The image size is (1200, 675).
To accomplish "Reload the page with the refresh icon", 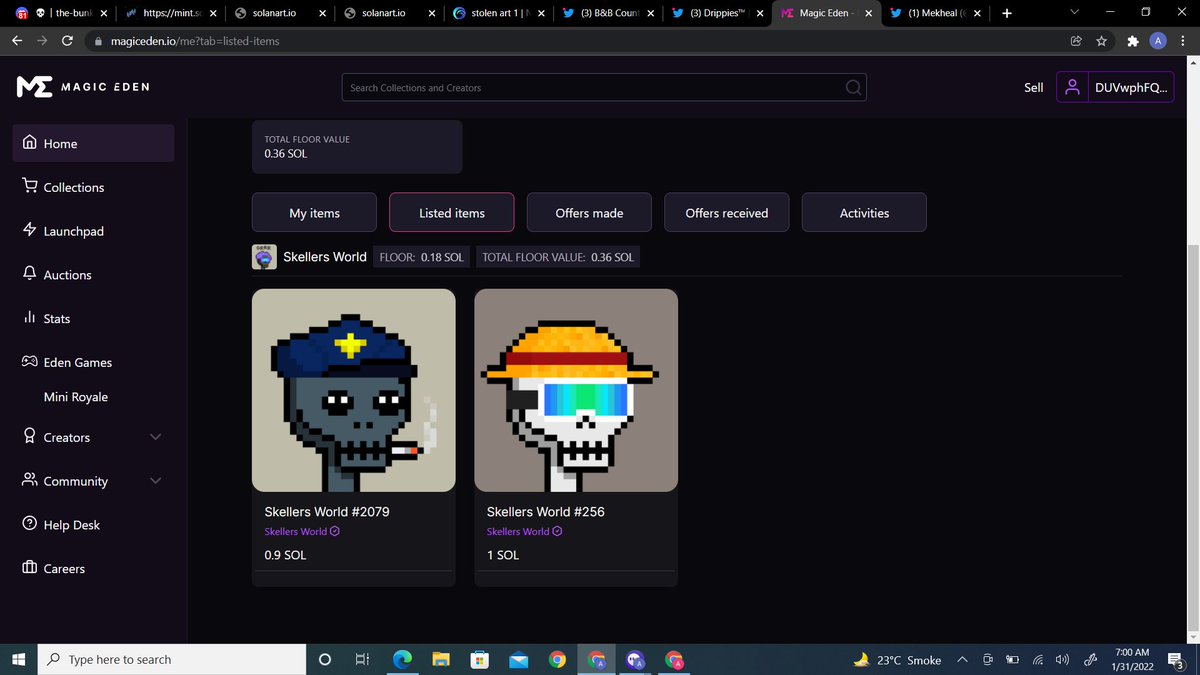I will pos(67,41).
